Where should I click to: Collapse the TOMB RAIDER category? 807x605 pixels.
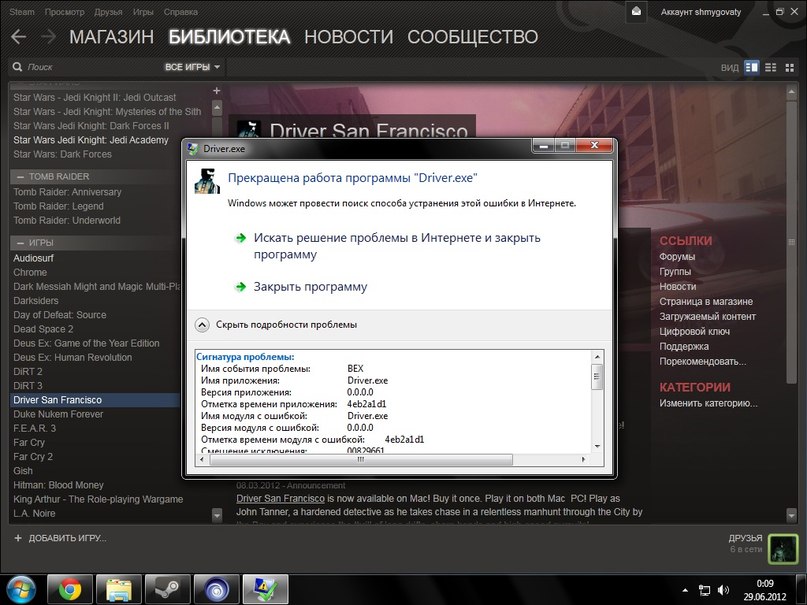point(20,177)
